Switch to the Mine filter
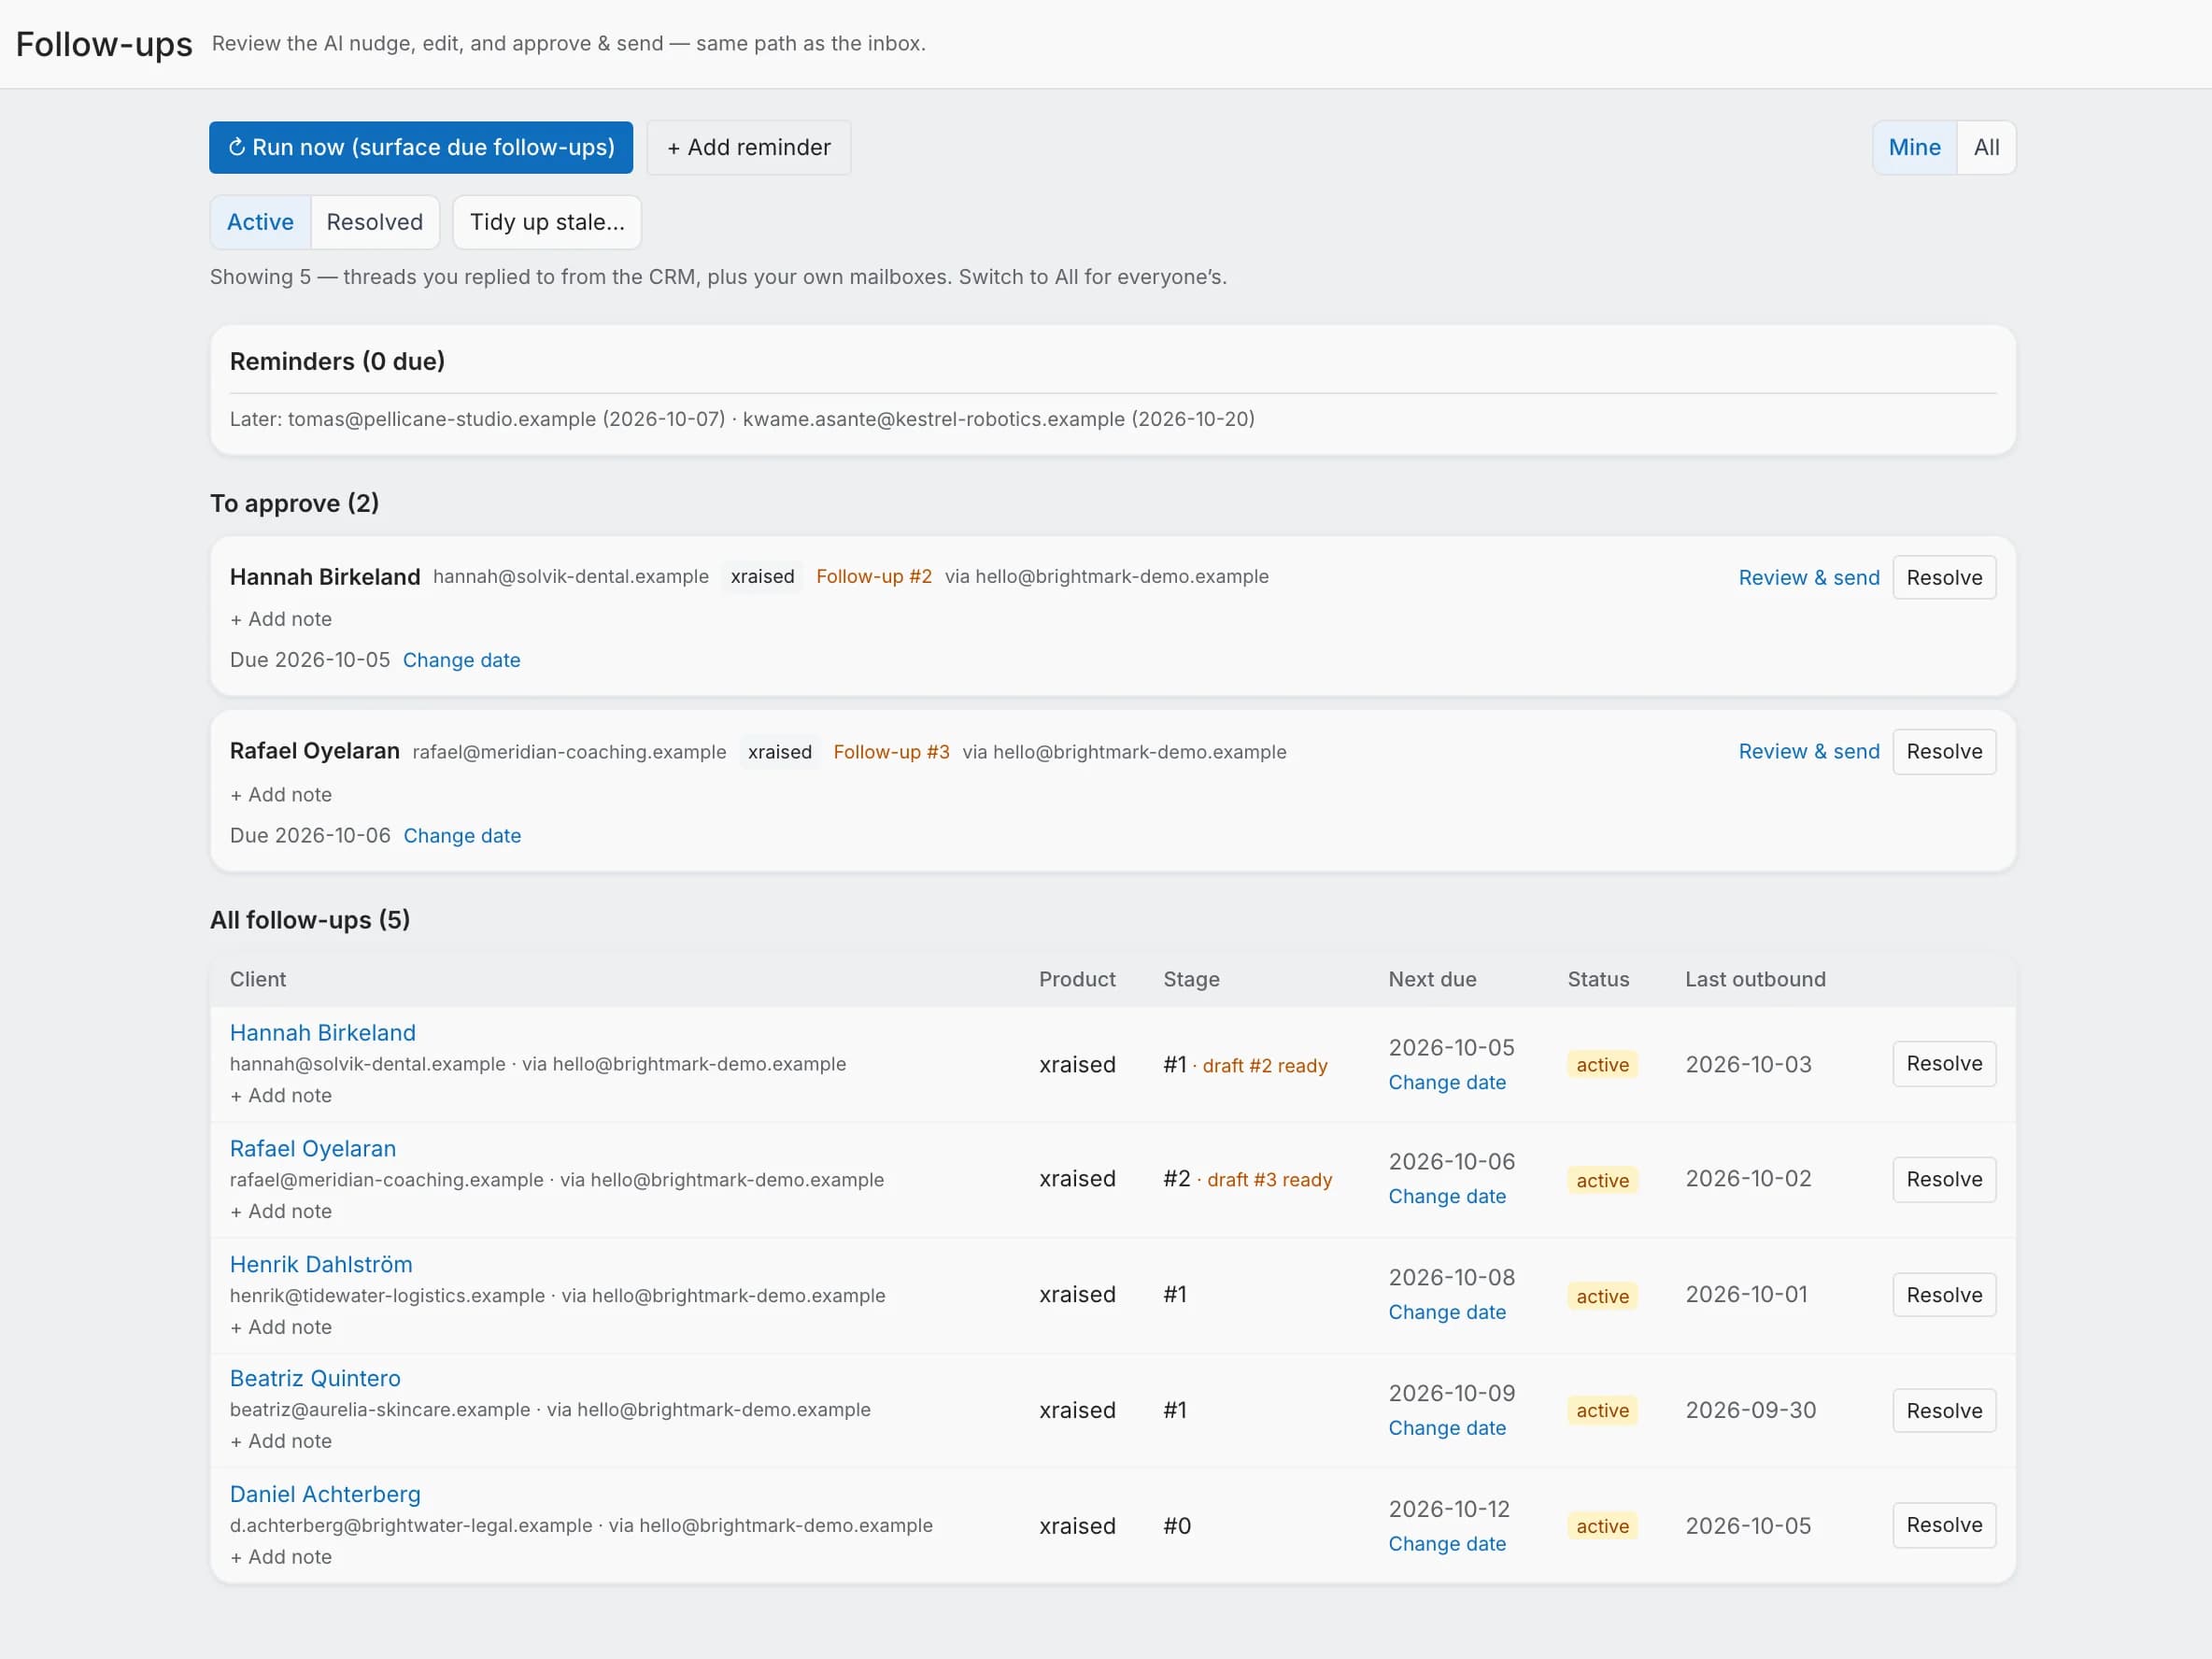2212x1659 pixels. (x=1914, y=147)
